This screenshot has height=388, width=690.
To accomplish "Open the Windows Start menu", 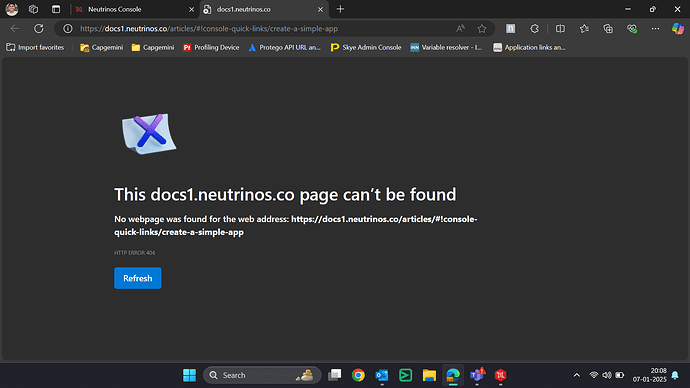I will (x=189, y=375).
